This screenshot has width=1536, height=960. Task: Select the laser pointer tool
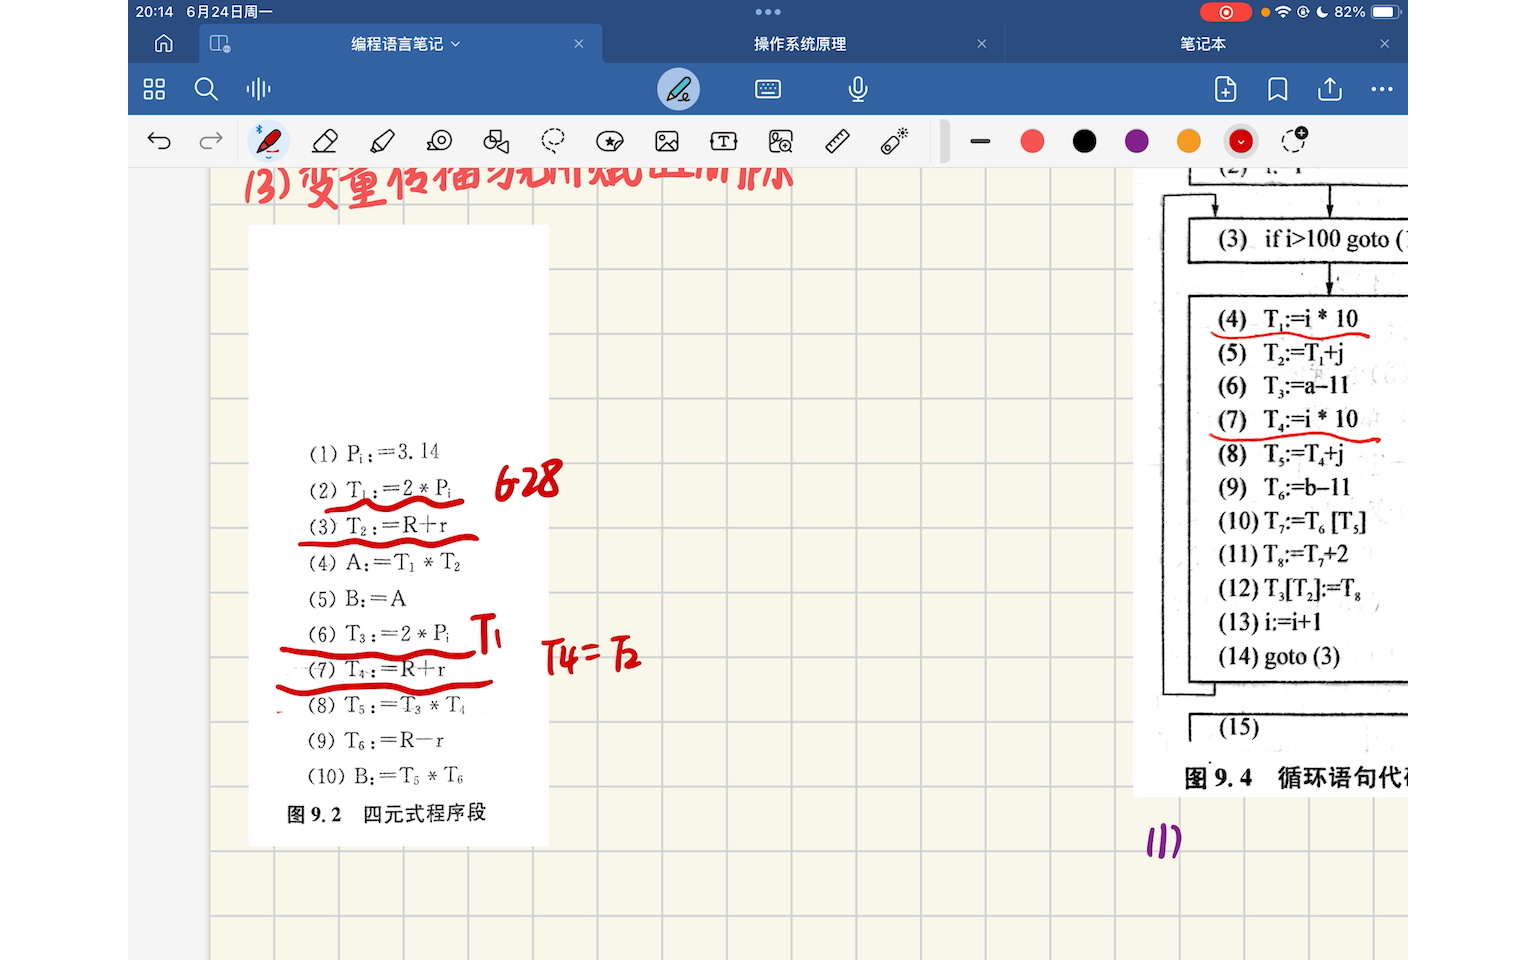pyautogui.click(x=895, y=141)
